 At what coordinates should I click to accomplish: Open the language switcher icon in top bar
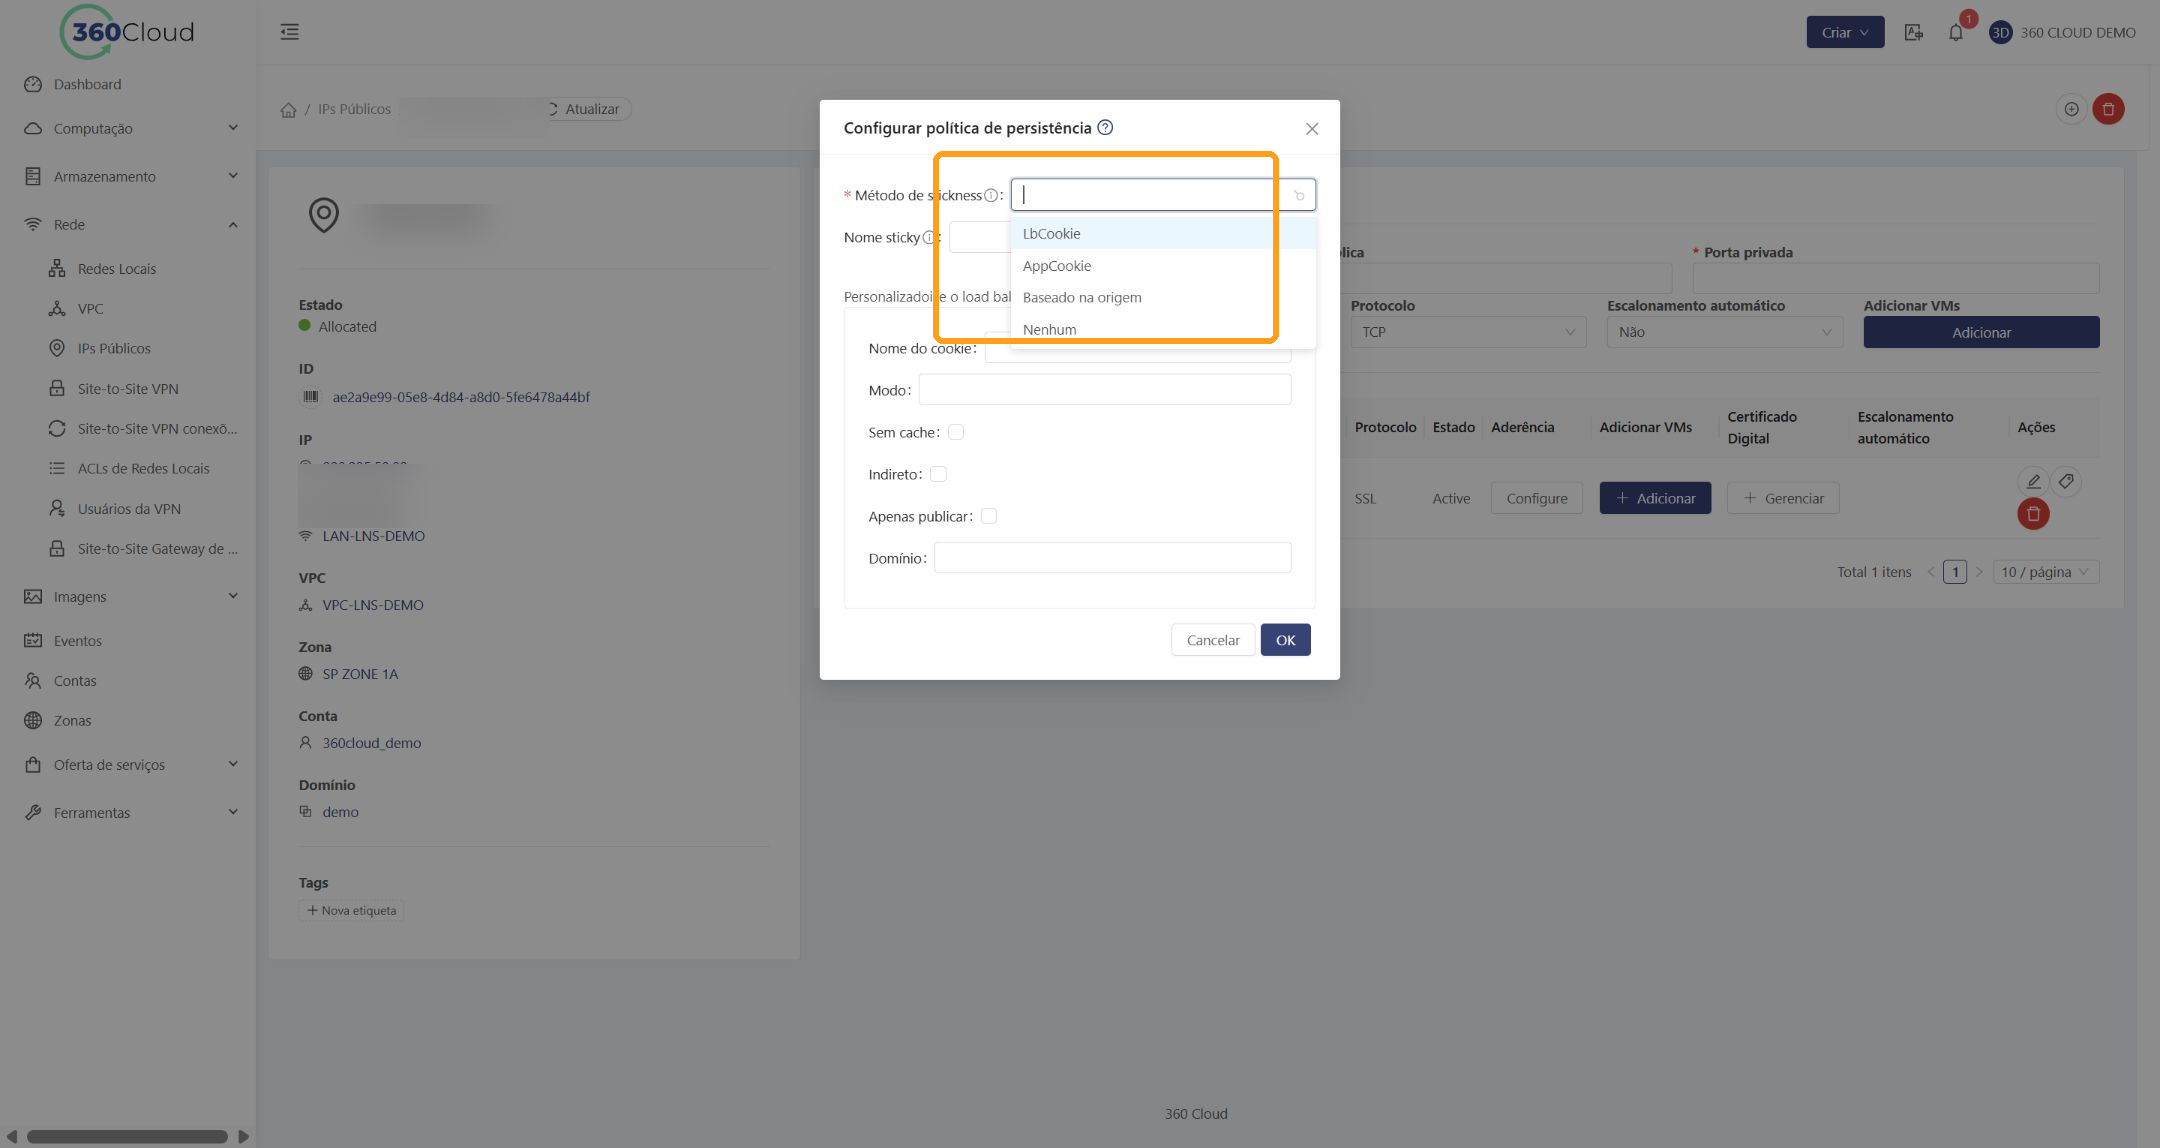pos(1914,33)
